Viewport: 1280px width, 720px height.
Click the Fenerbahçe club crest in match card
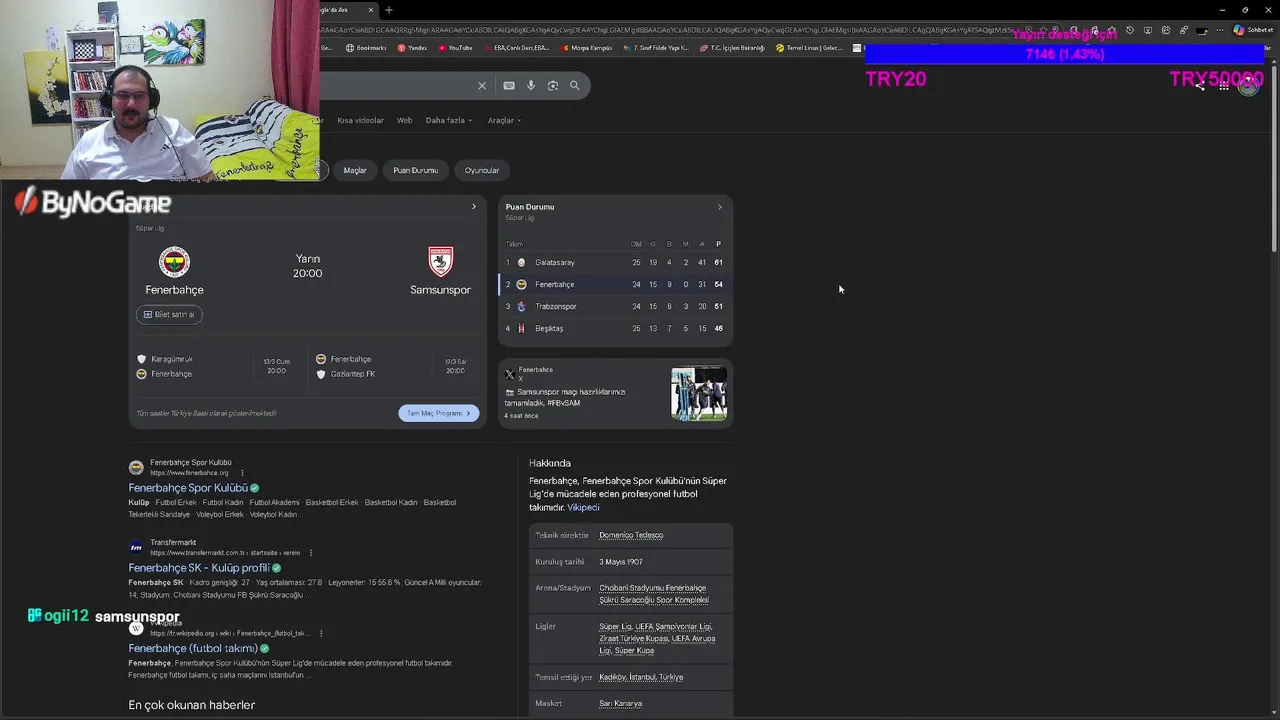(x=174, y=262)
